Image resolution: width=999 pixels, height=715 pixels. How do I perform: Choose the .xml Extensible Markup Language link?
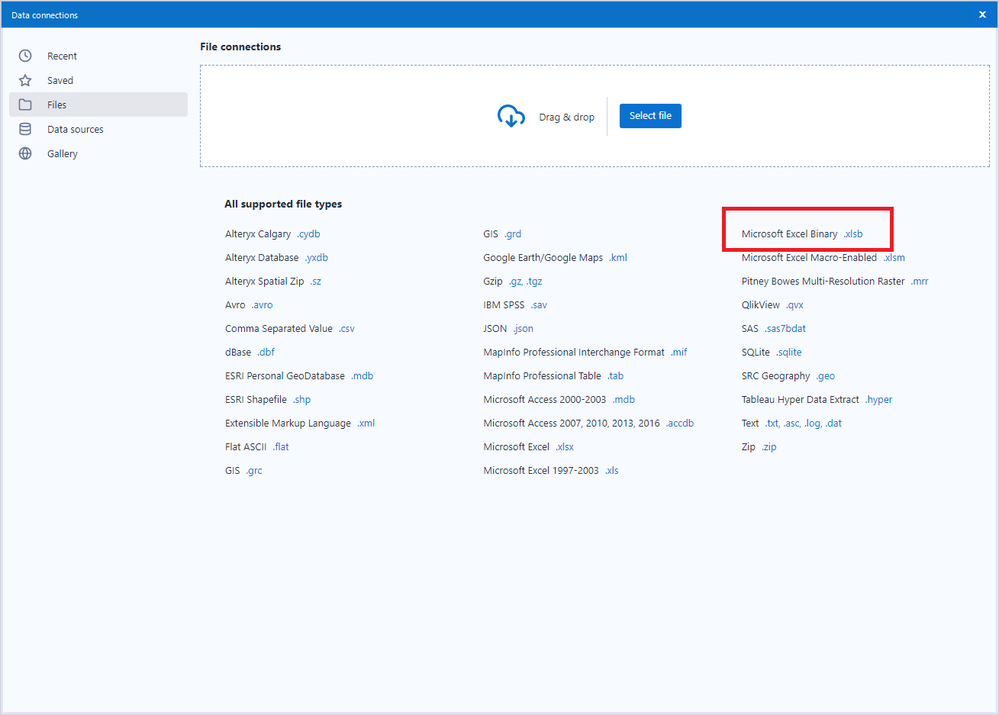pyautogui.click(x=366, y=423)
